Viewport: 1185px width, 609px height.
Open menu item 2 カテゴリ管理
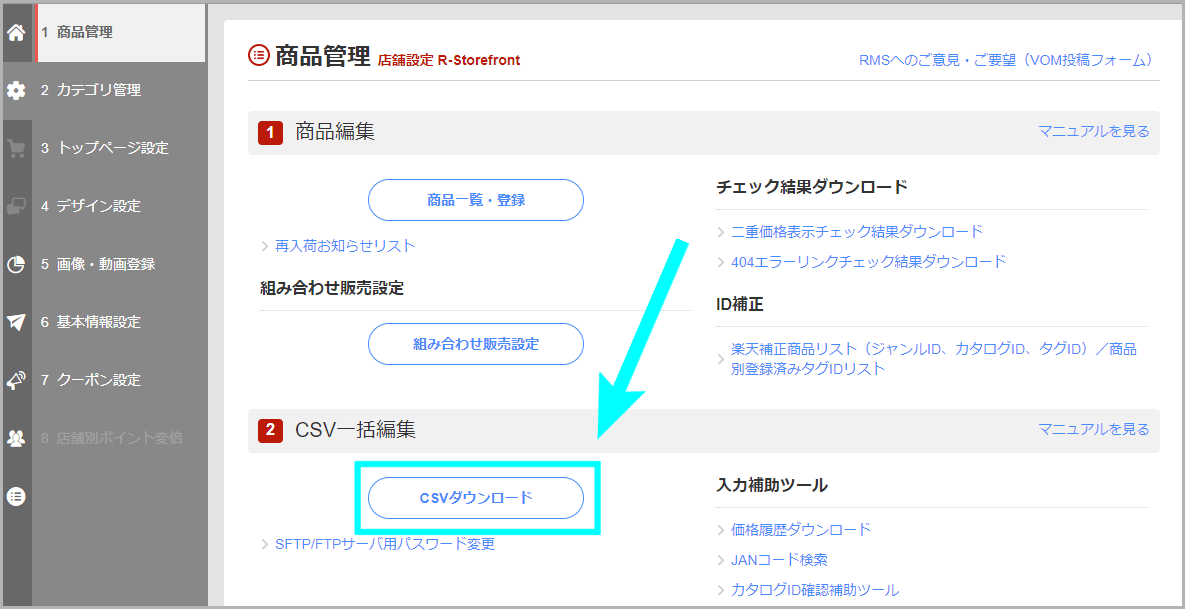[119, 90]
